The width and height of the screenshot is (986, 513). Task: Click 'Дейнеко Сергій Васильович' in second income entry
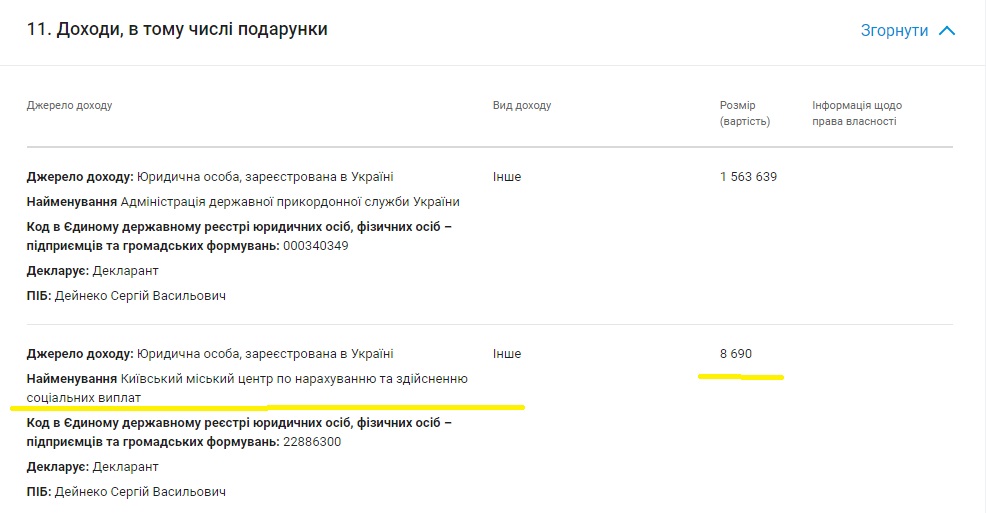point(140,492)
